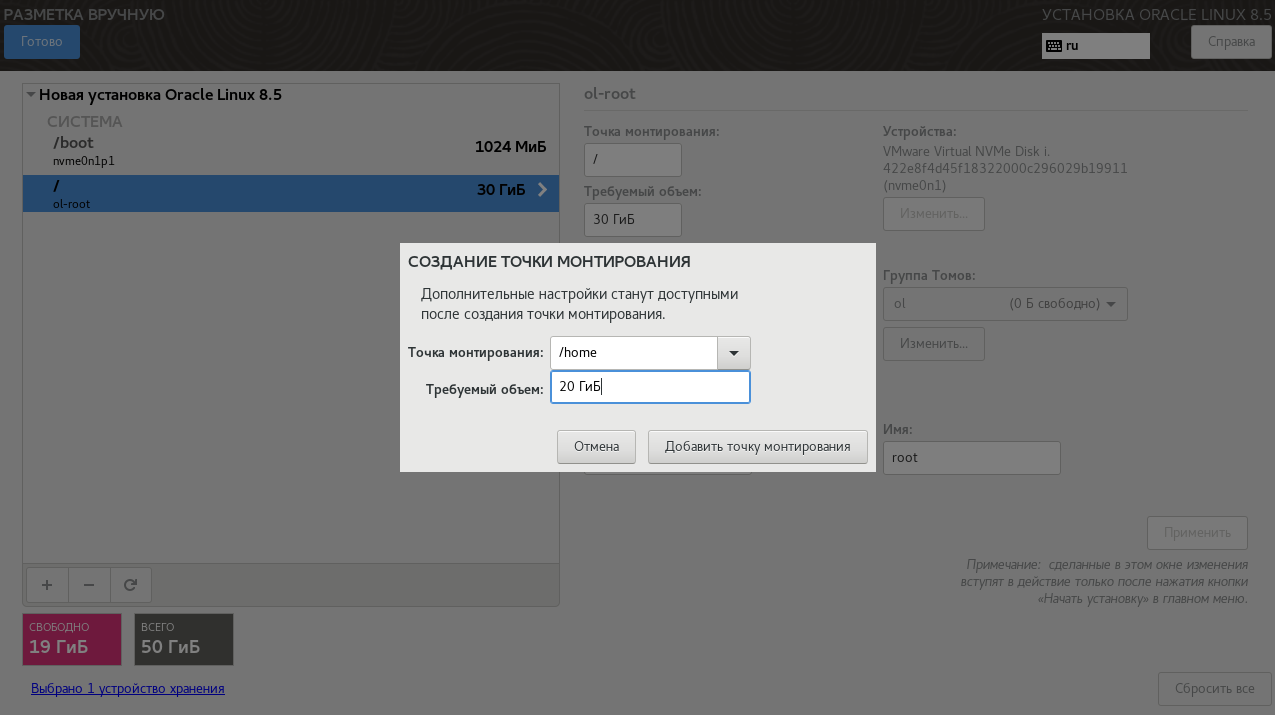This screenshot has width=1275, height=715.
Task: Click the Изменить button under Группа Томов
Action: pos(933,344)
